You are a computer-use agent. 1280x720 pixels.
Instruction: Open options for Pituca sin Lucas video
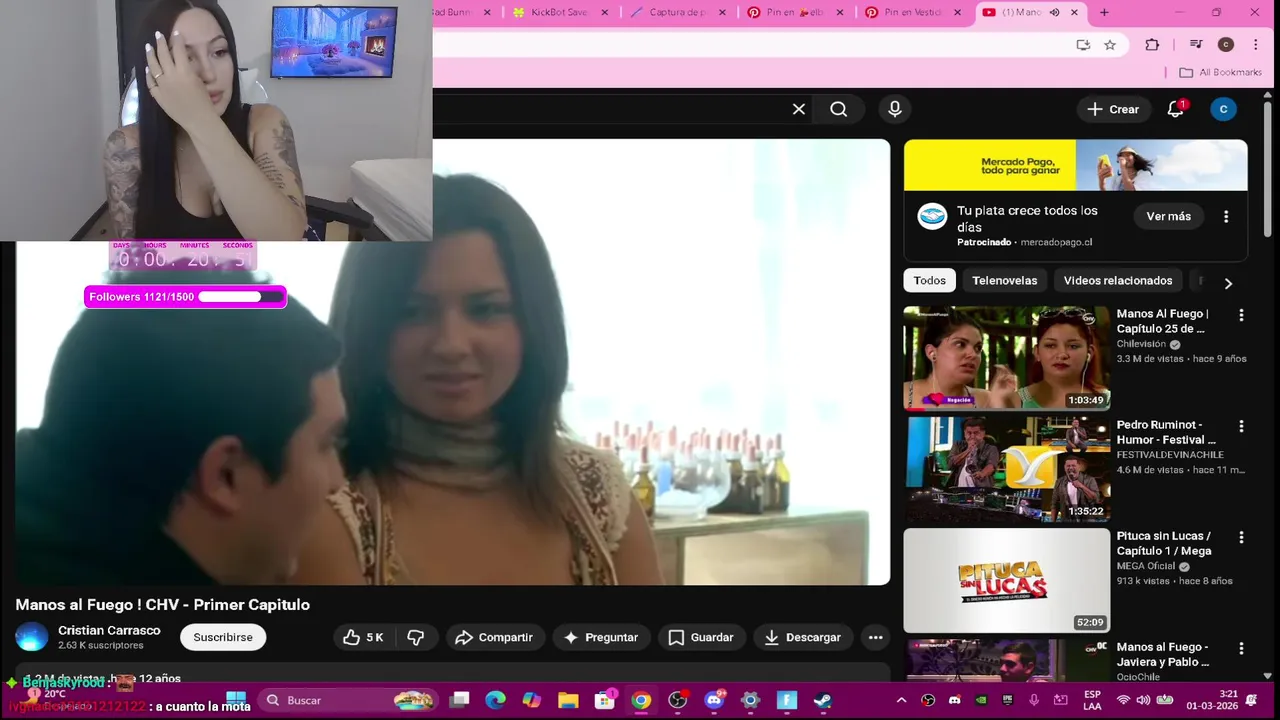pyautogui.click(x=1241, y=537)
